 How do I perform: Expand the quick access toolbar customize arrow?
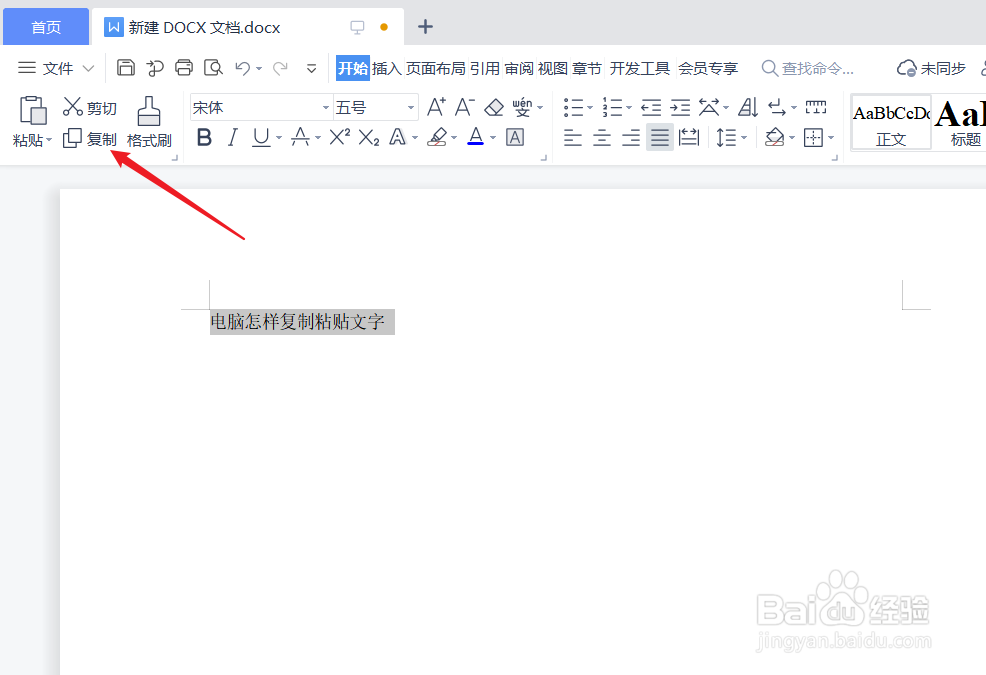(311, 68)
